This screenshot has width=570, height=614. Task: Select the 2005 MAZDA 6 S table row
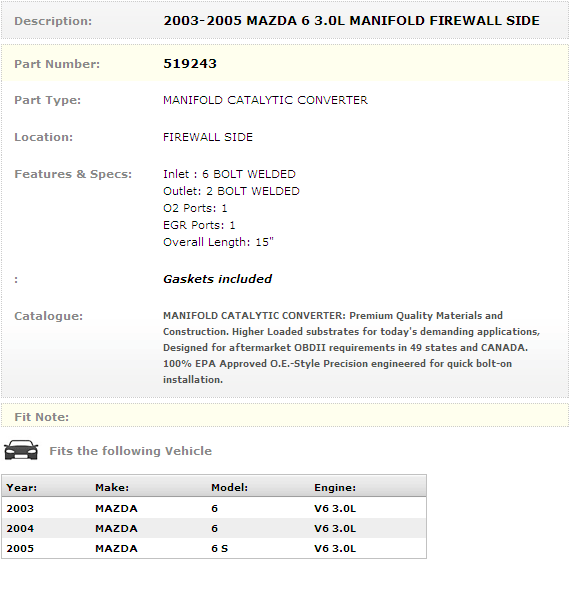[x=214, y=548]
